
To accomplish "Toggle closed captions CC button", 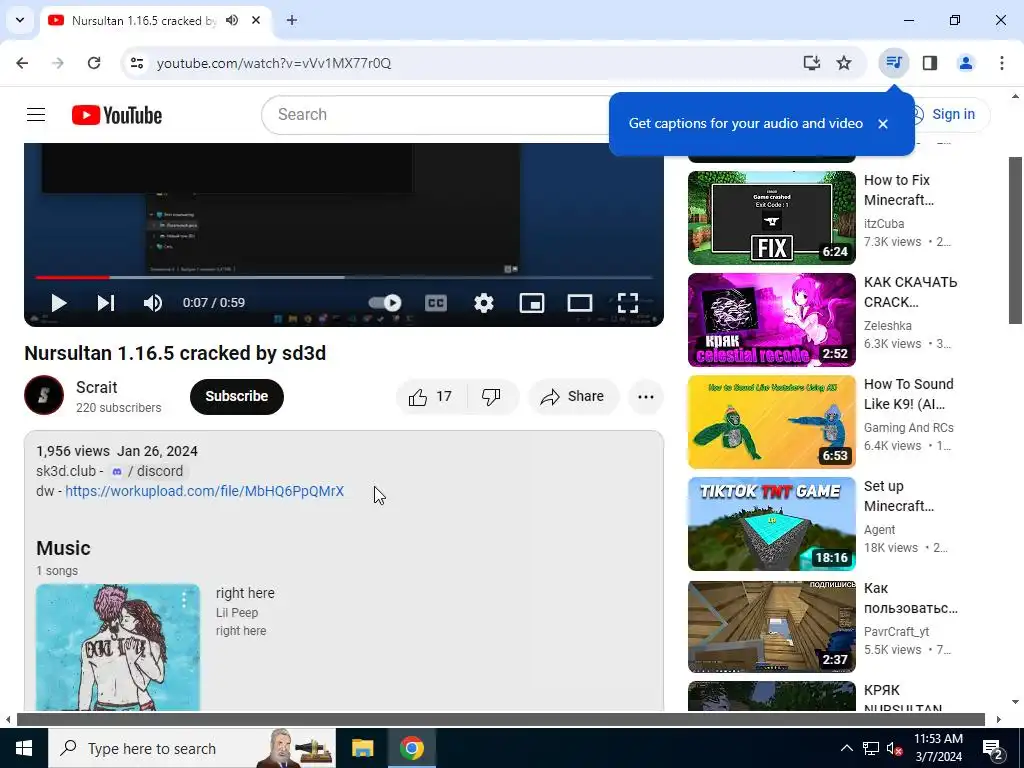I will (x=436, y=303).
